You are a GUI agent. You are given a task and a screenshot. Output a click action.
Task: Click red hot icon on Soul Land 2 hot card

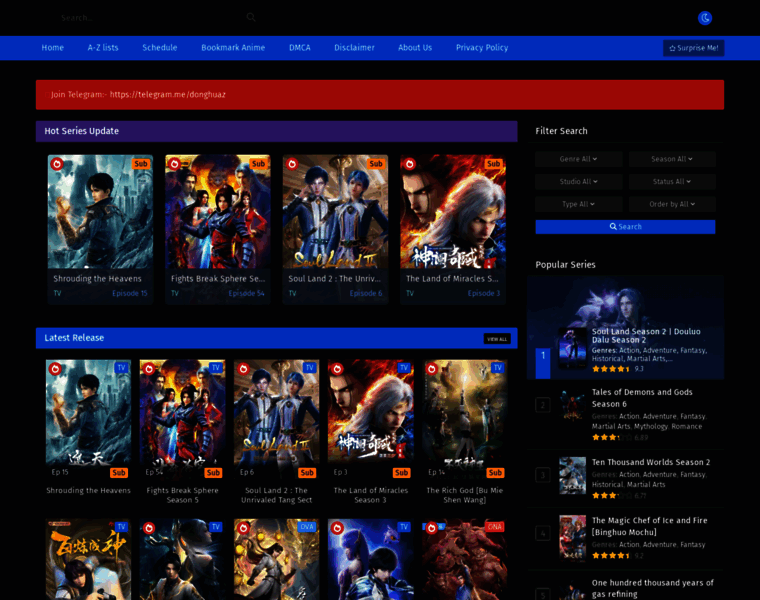click(292, 164)
